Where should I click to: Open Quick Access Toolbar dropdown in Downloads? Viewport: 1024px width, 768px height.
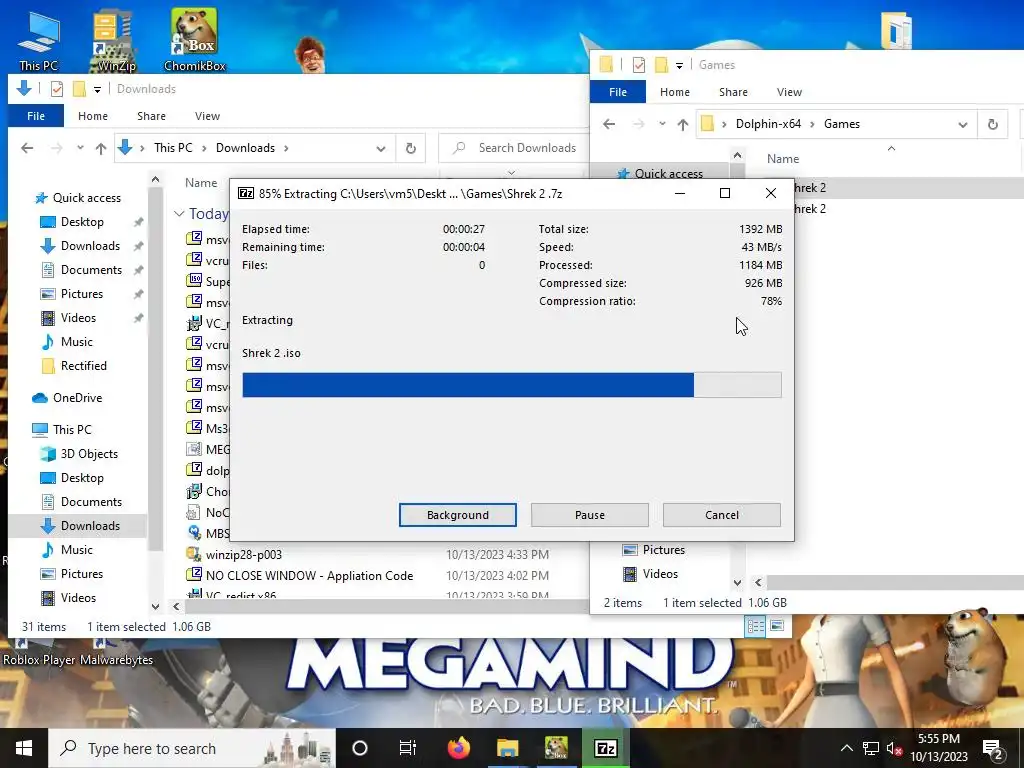coord(97,89)
